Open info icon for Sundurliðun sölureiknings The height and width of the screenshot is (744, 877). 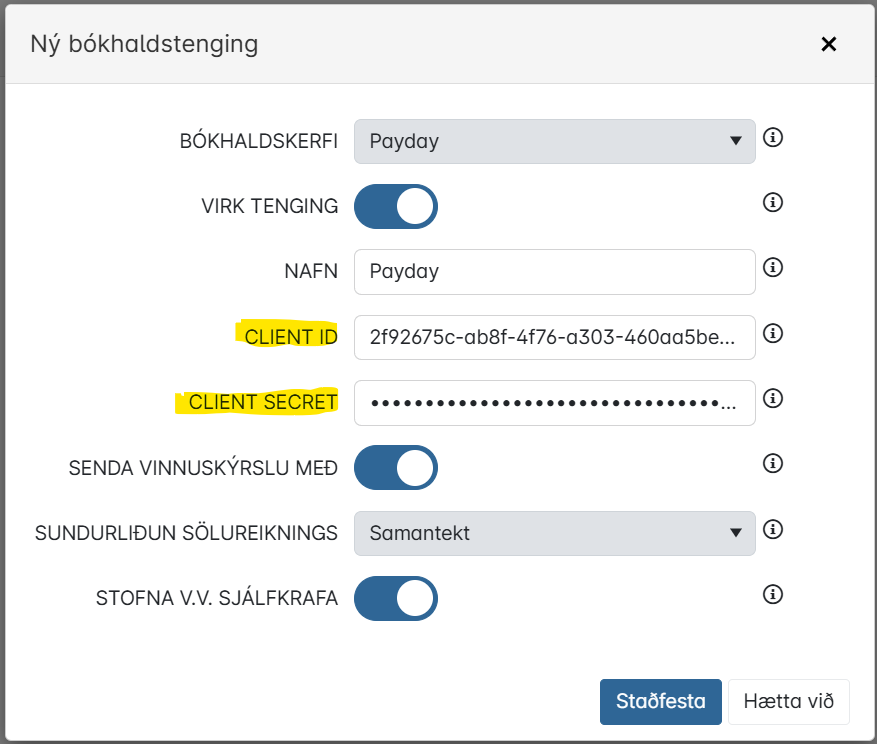[x=772, y=529]
